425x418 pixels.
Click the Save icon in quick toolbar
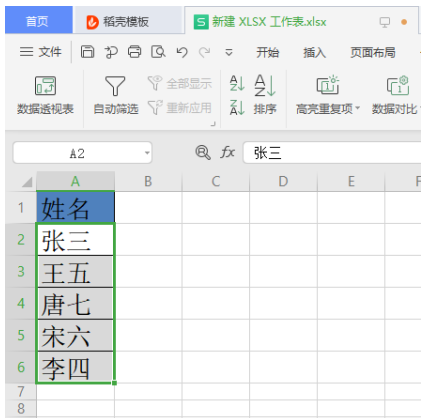(x=87, y=52)
